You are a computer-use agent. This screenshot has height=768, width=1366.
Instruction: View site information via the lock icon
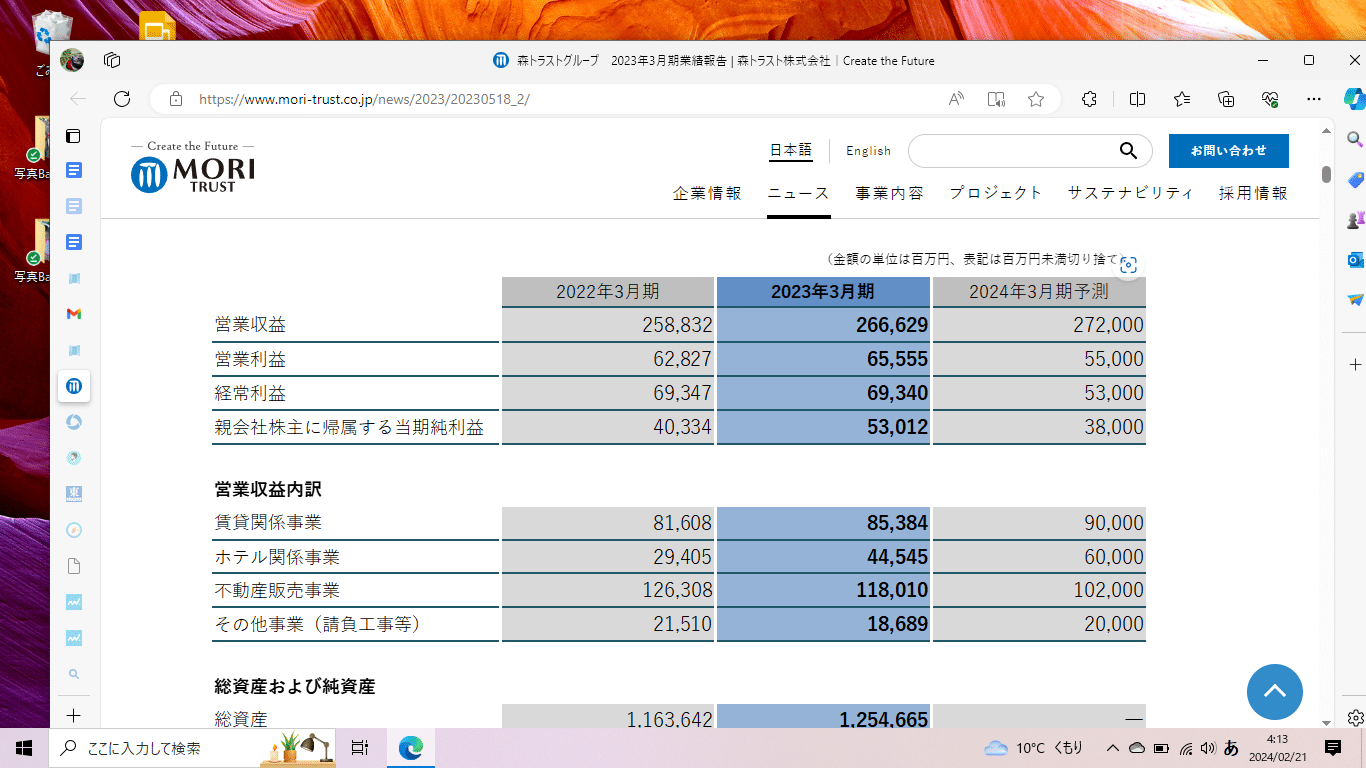176,99
